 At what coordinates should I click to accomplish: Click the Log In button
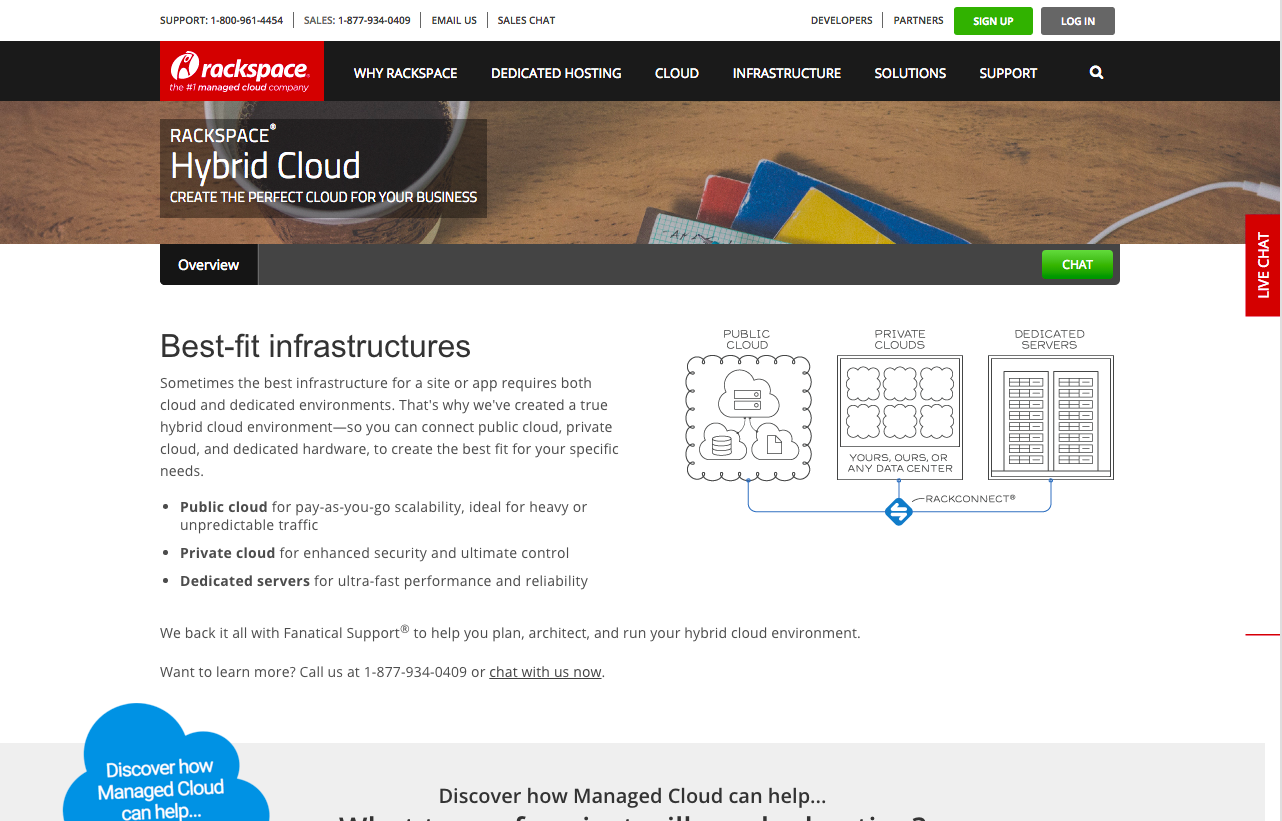pyautogui.click(x=1078, y=21)
